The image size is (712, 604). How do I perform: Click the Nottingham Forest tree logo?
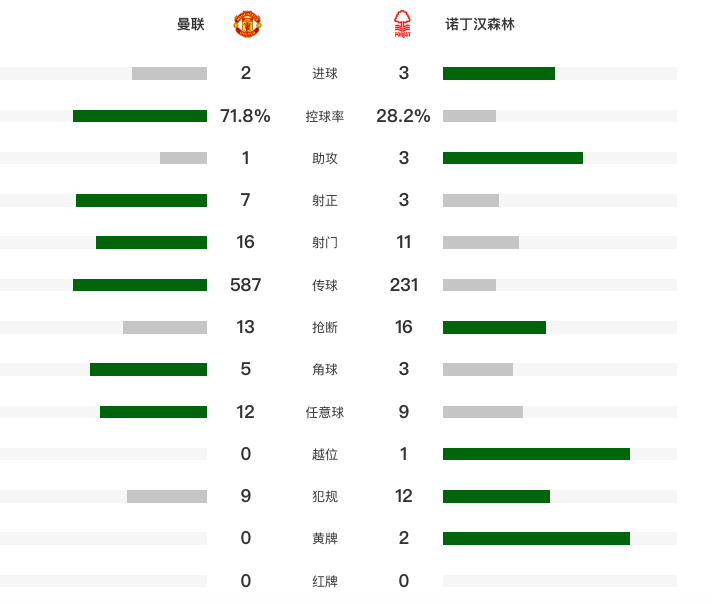coord(402,24)
